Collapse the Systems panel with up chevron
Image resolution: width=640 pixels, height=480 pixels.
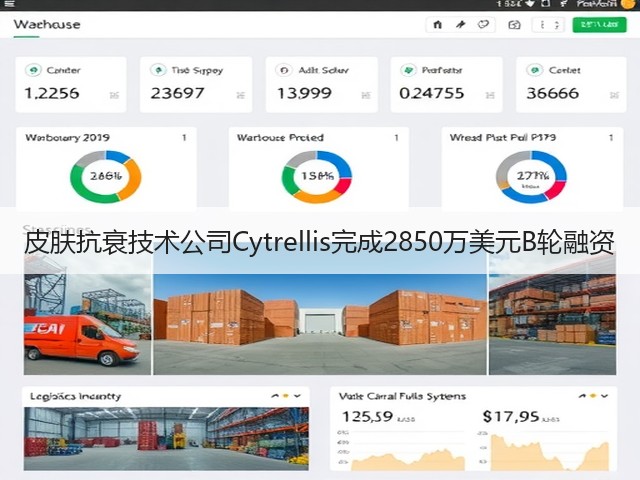click(582, 396)
